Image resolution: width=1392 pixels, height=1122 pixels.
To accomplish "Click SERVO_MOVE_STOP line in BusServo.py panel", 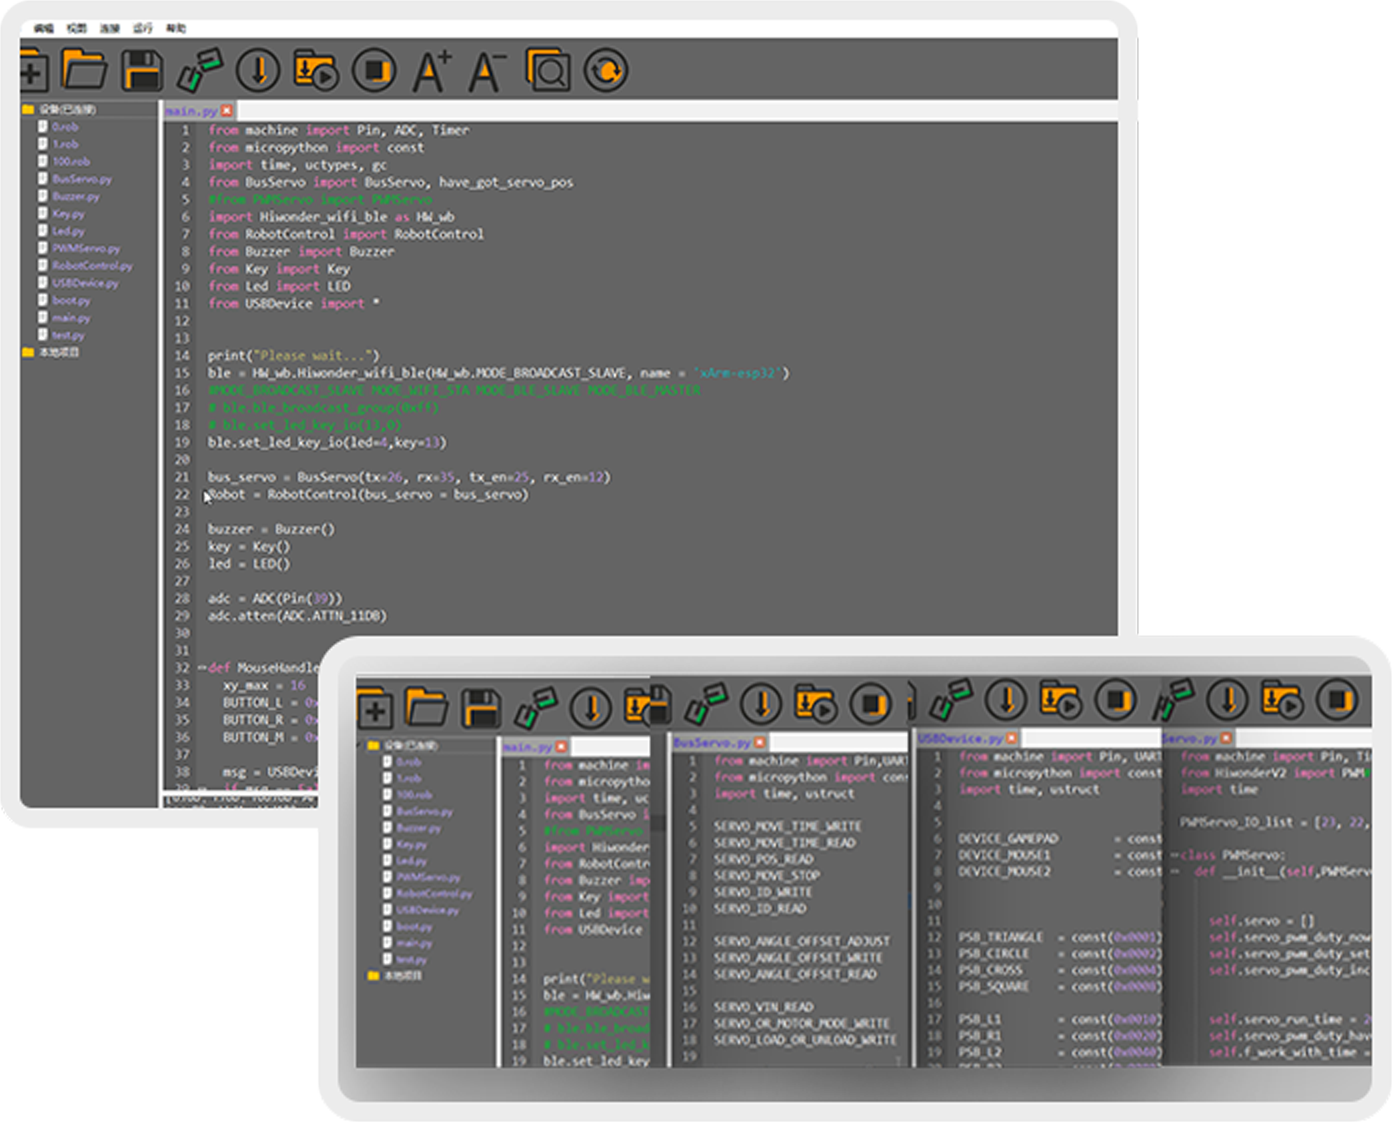I will coord(767,875).
